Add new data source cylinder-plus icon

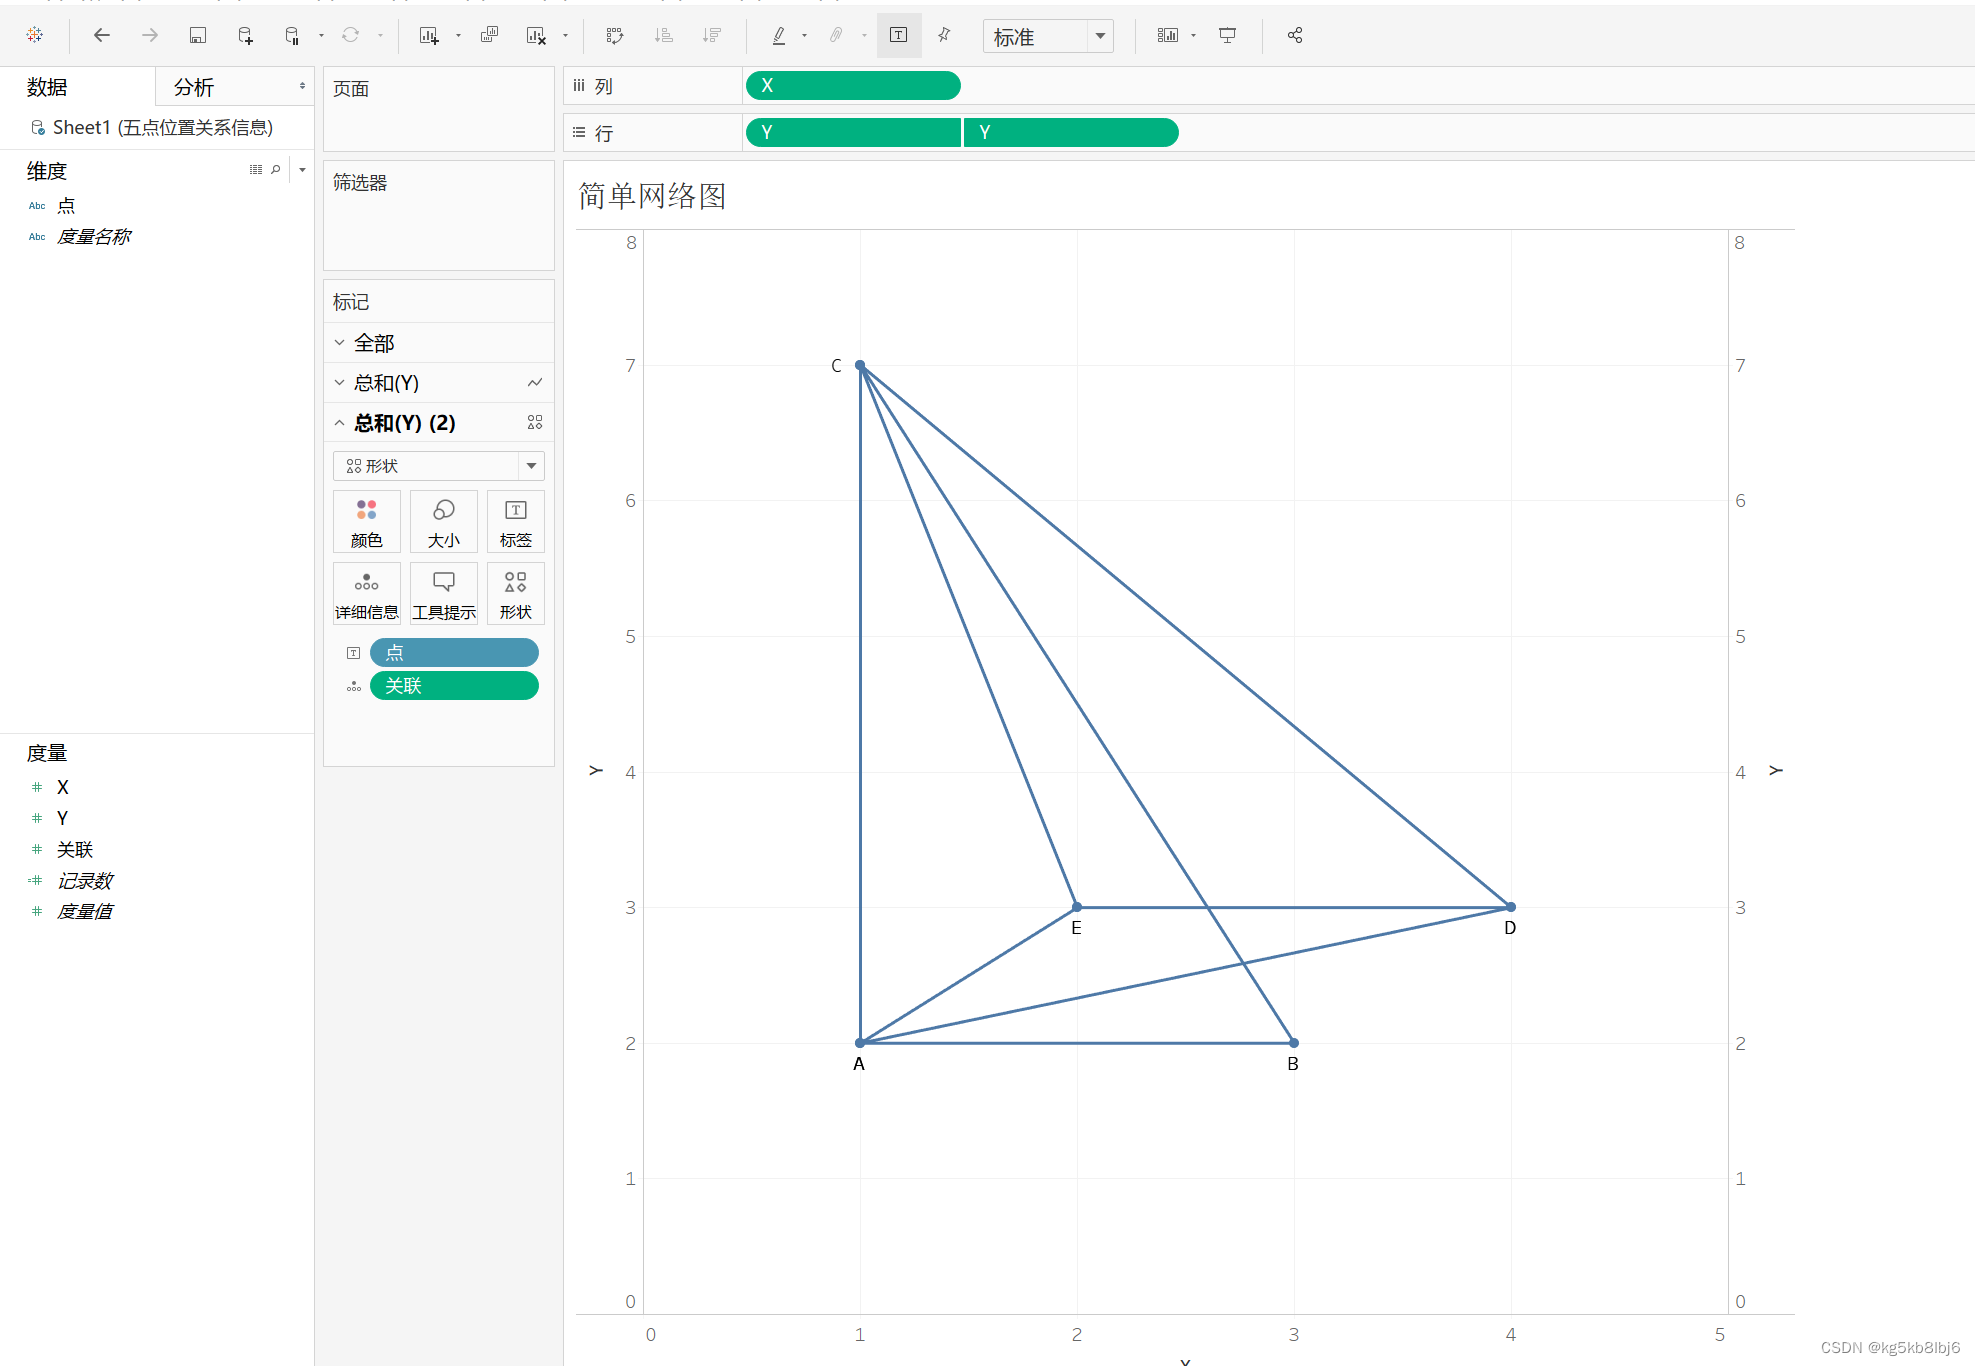point(245,35)
